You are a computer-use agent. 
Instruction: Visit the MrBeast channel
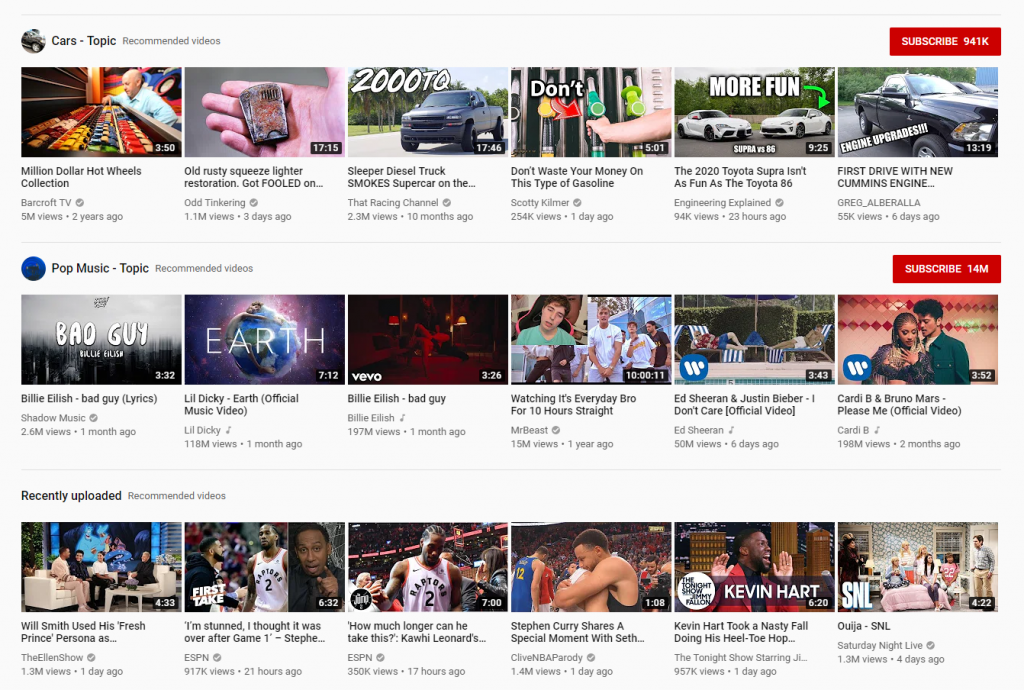point(529,430)
